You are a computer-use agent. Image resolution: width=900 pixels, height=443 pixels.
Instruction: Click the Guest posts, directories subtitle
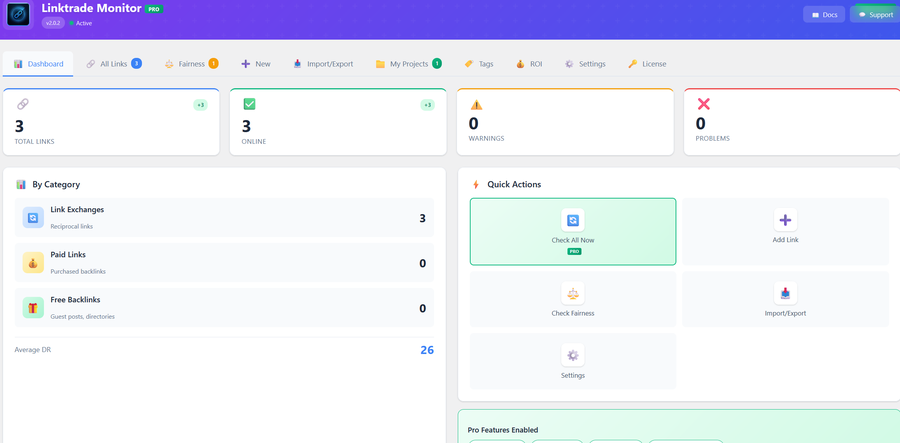83,317
